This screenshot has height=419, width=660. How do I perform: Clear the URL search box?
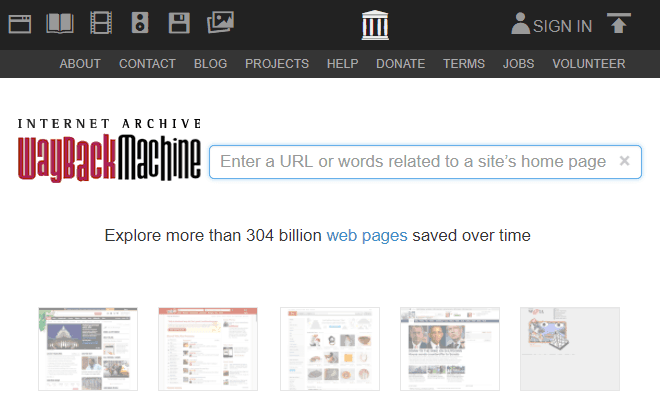tap(625, 161)
